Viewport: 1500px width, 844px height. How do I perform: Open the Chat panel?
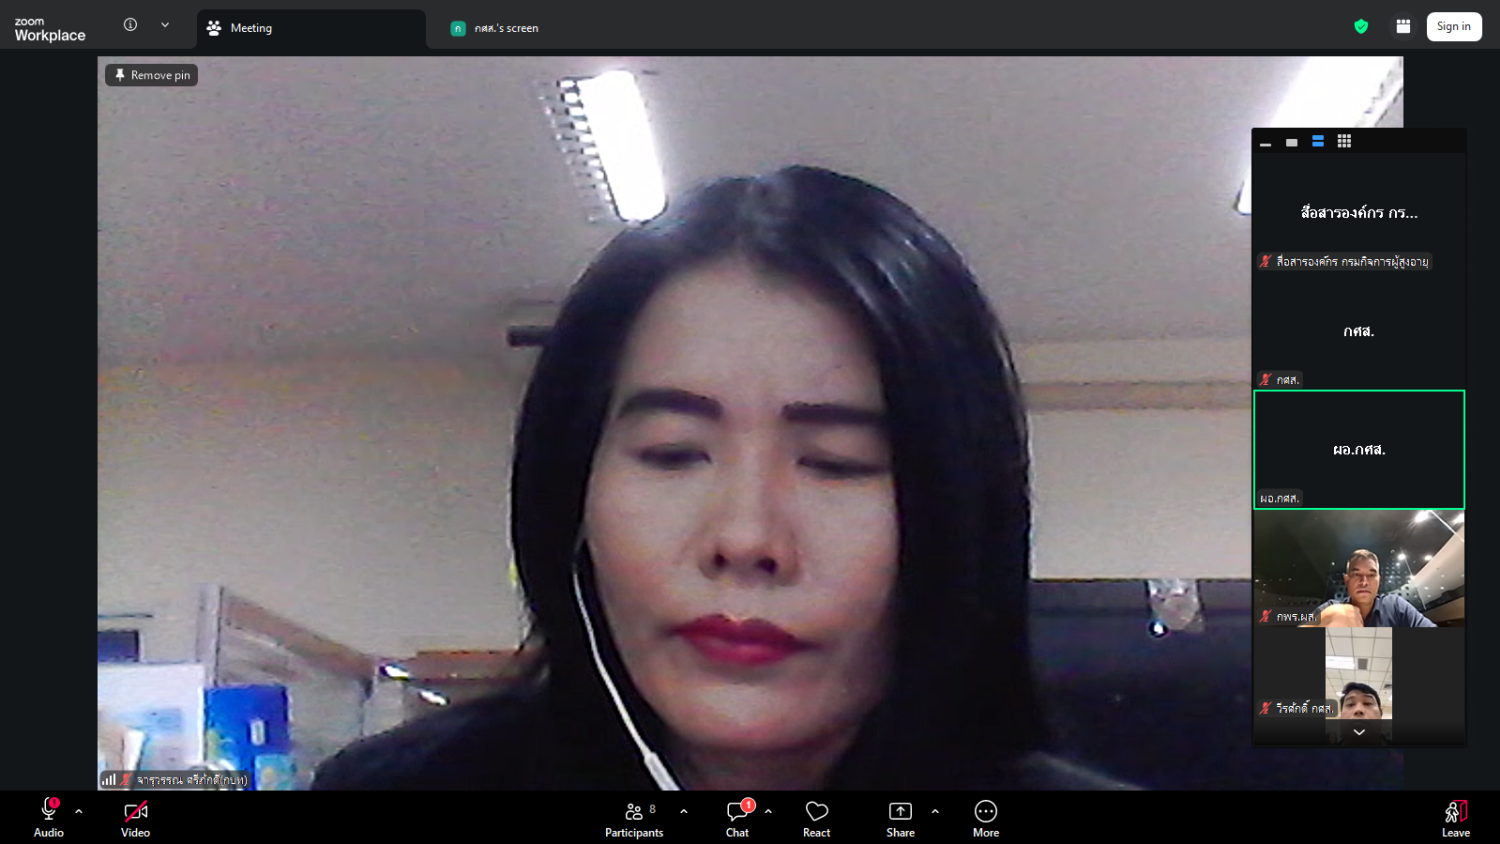[x=738, y=816]
